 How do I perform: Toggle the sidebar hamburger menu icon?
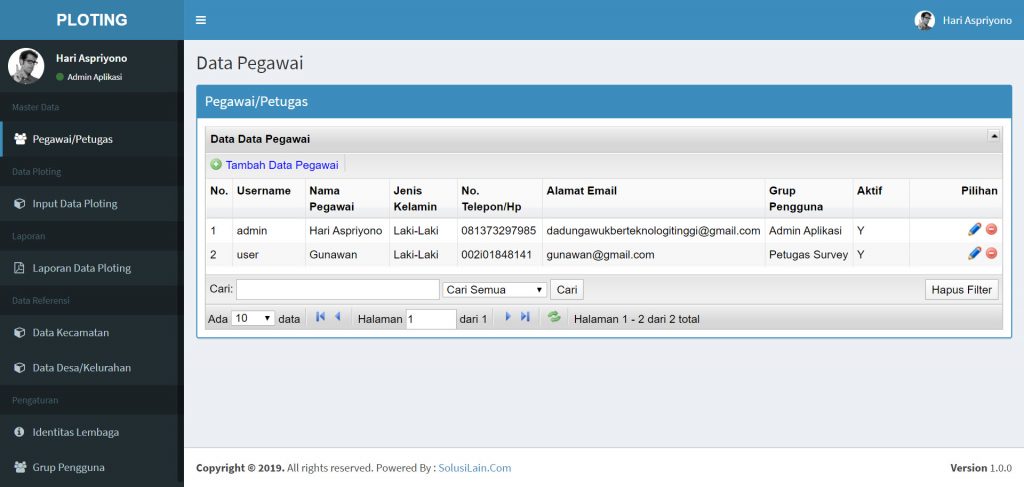[x=201, y=20]
